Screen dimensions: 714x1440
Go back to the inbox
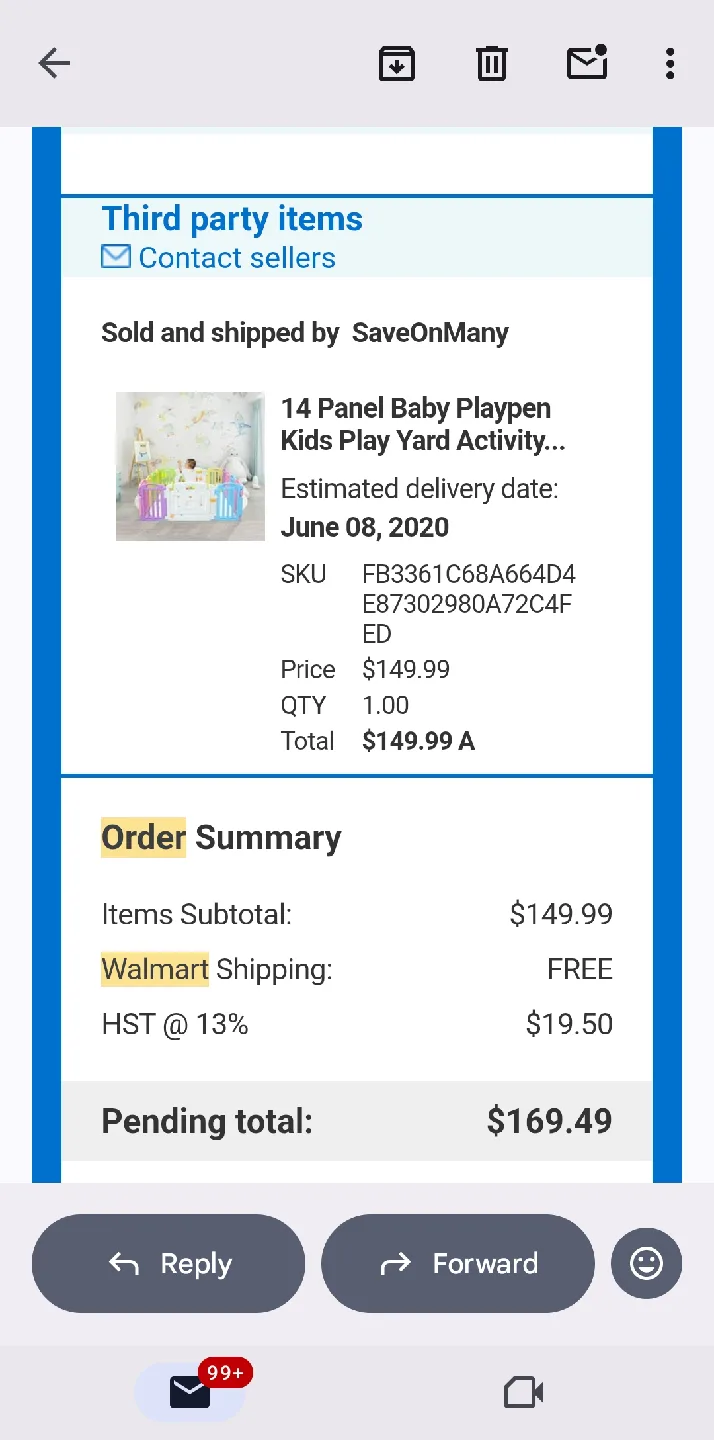tap(54, 63)
